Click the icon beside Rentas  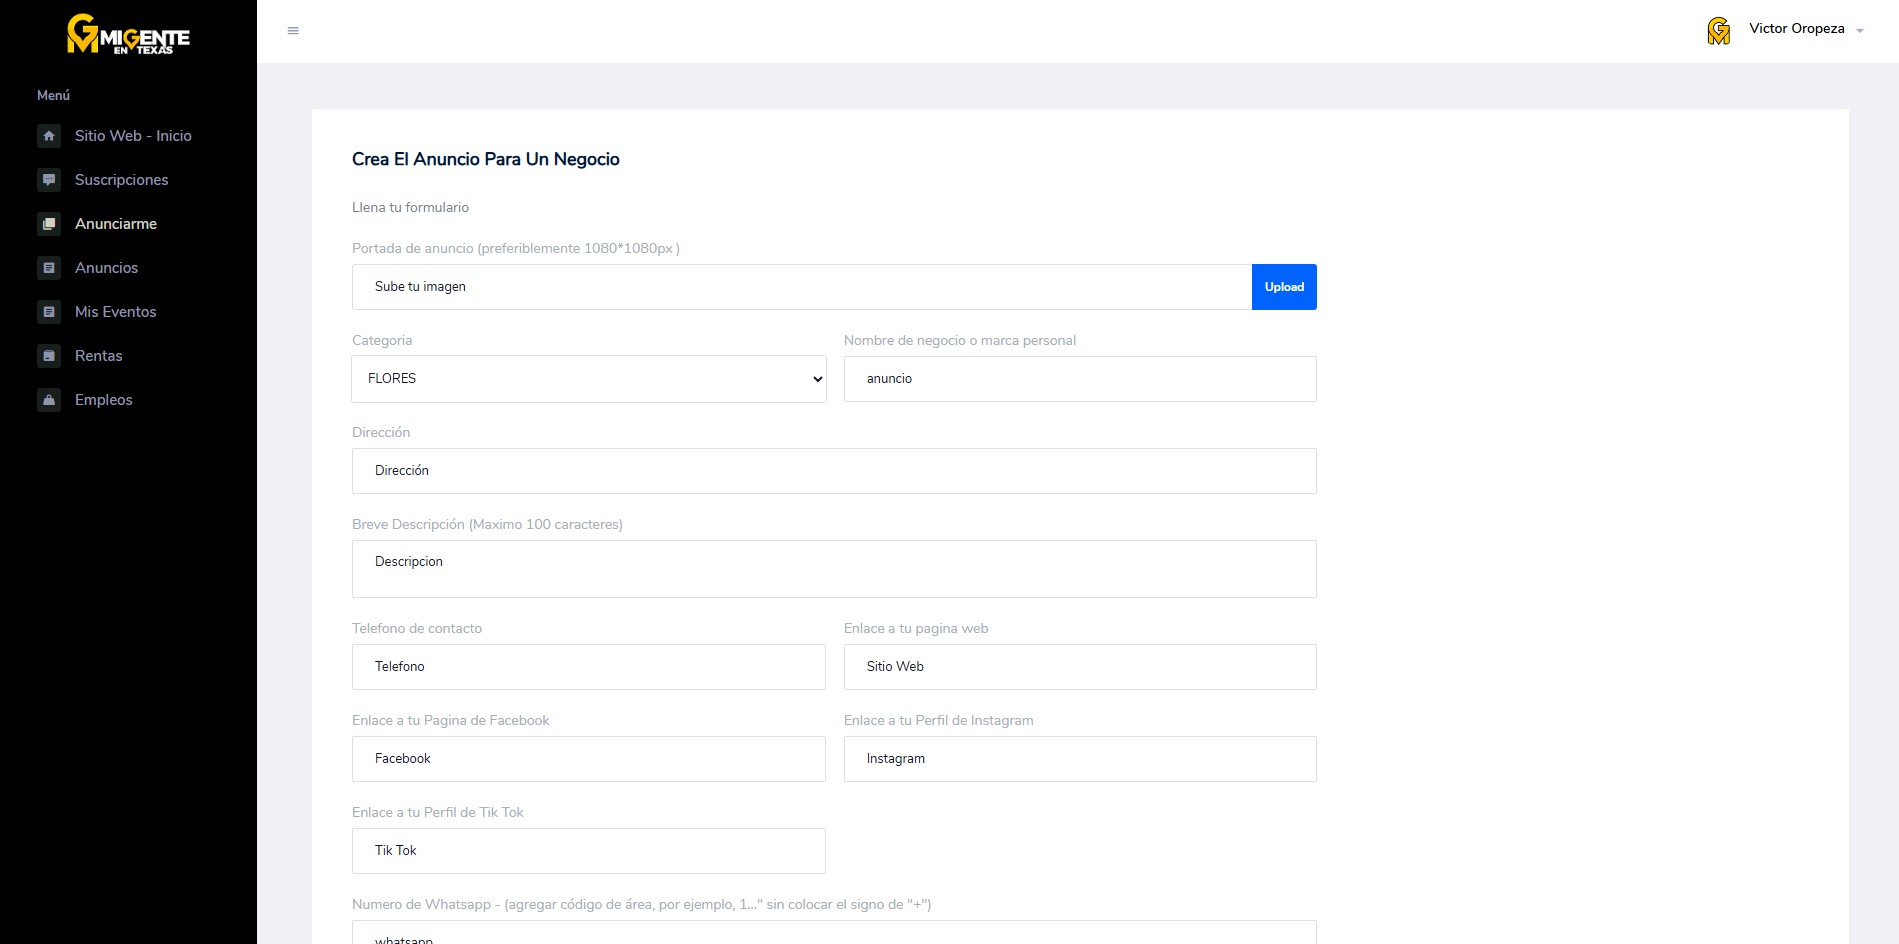(x=49, y=356)
